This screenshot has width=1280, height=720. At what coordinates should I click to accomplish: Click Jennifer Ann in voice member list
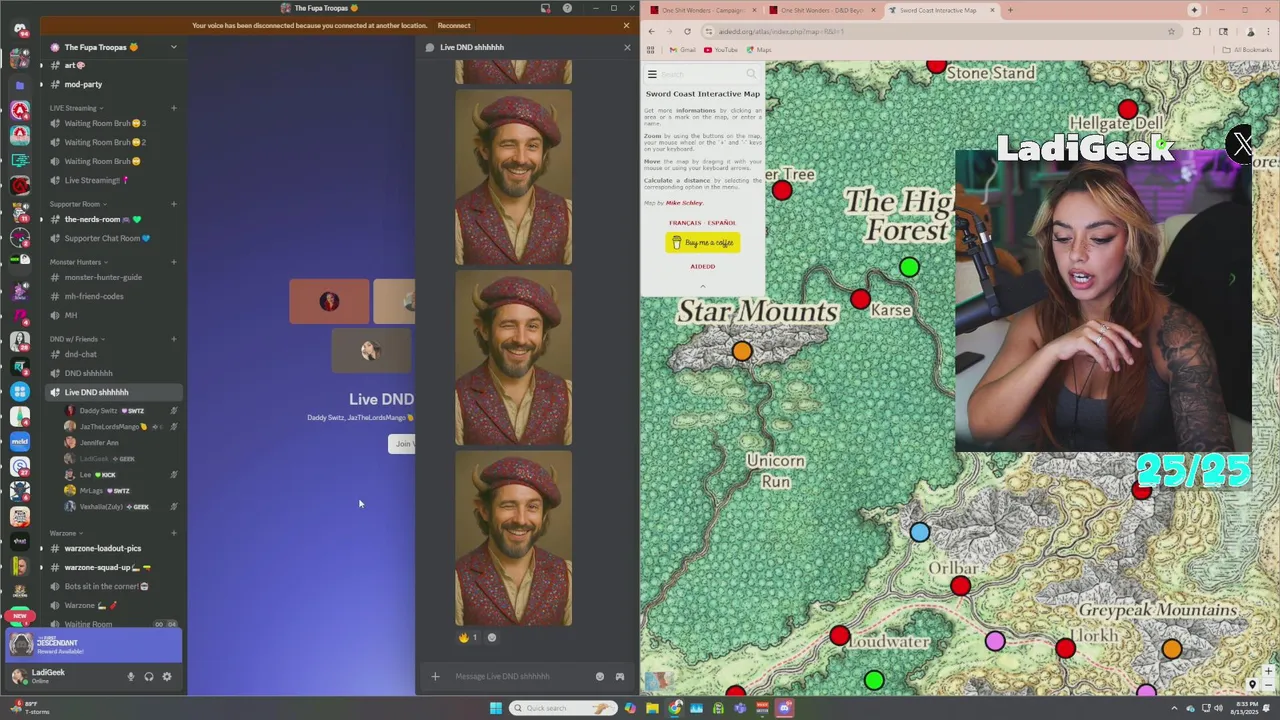tap(120, 442)
